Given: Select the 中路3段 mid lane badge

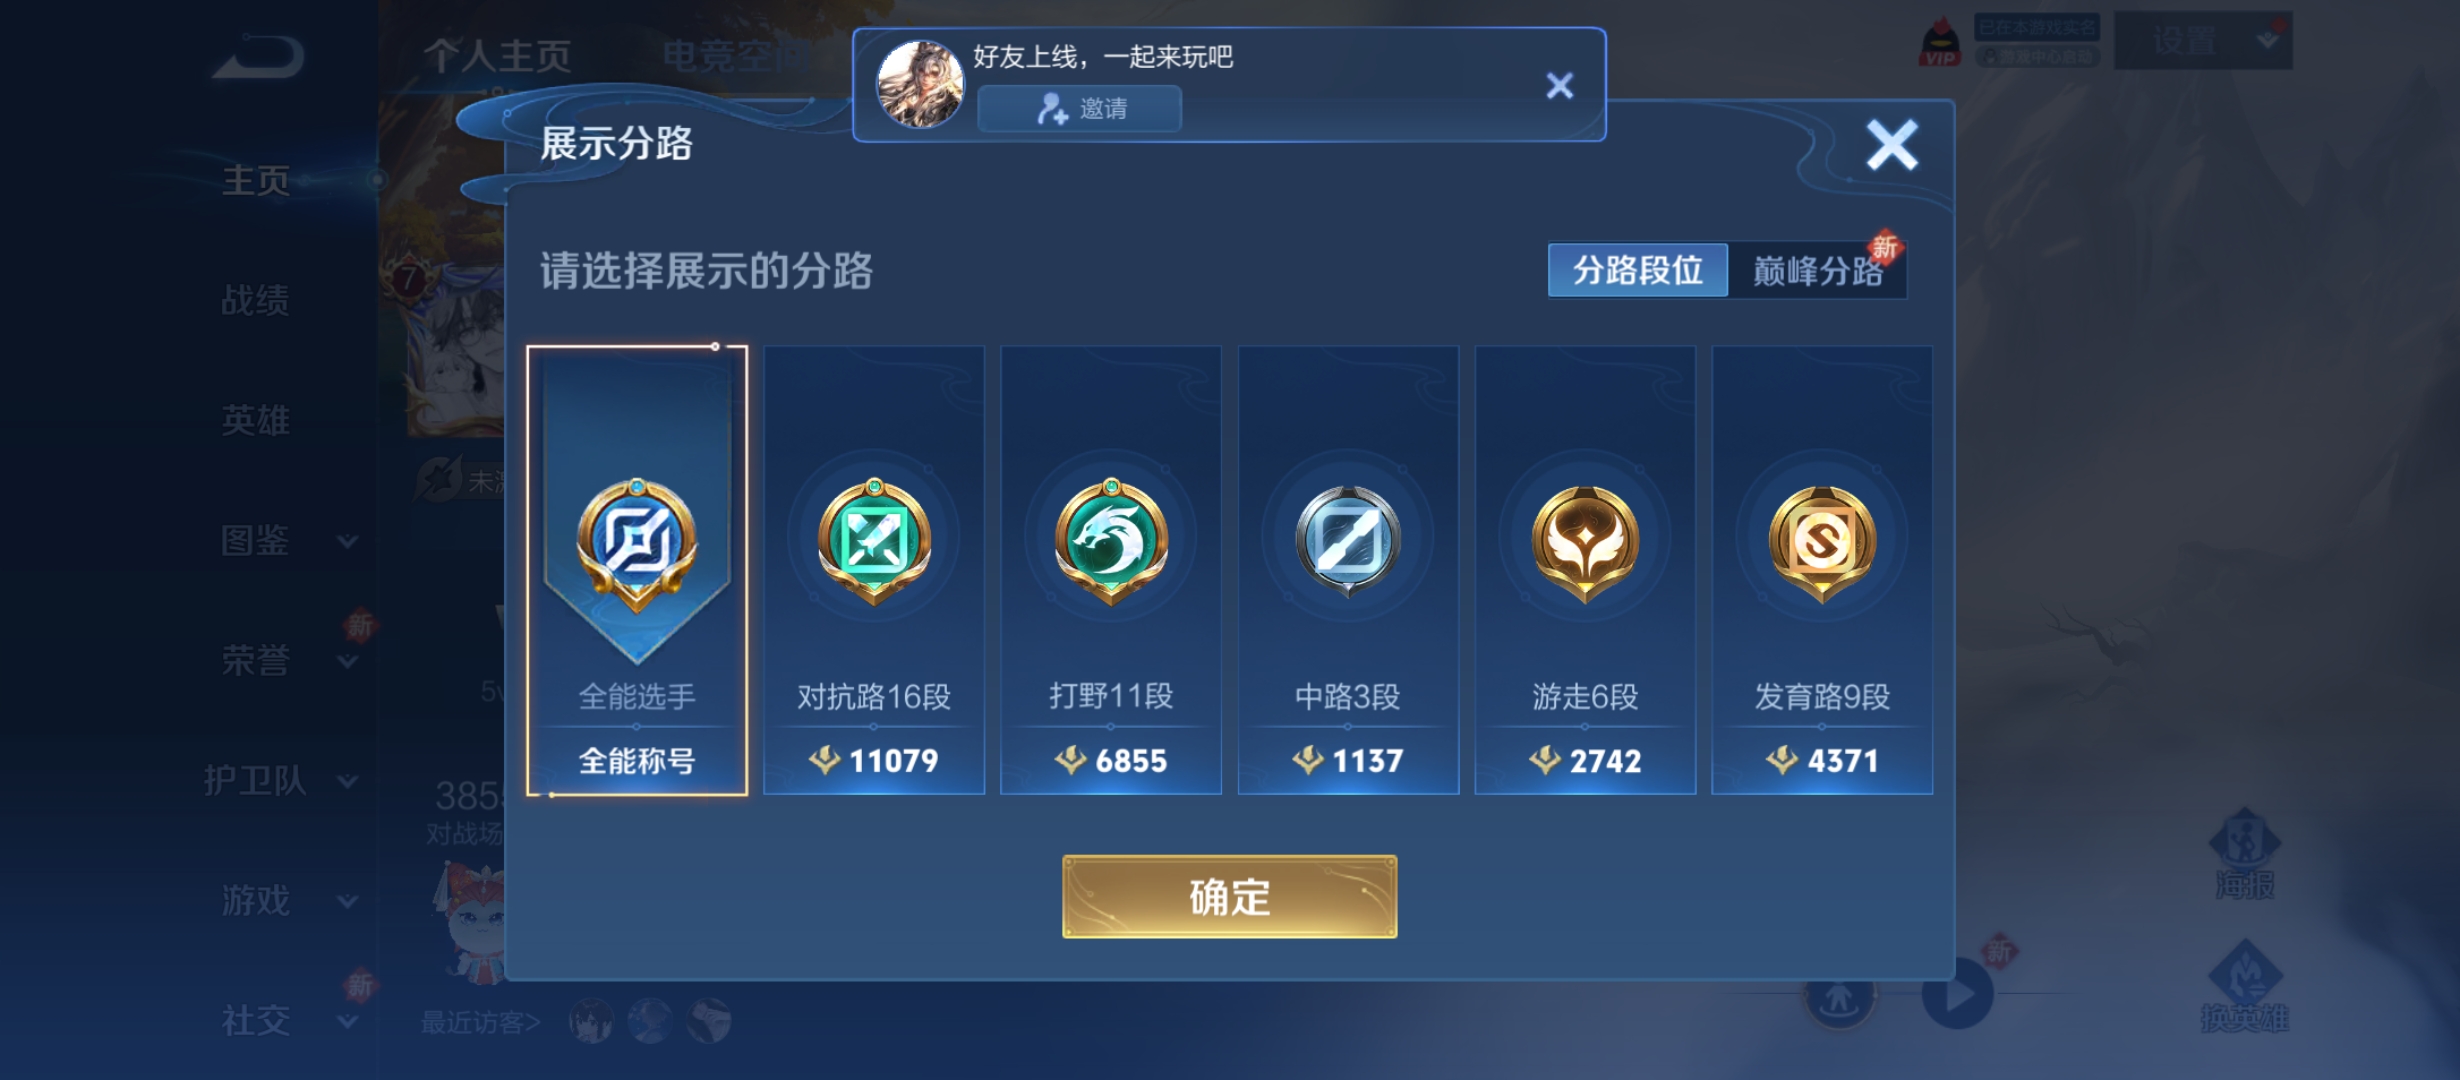Looking at the screenshot, I should pos(1348,571).
